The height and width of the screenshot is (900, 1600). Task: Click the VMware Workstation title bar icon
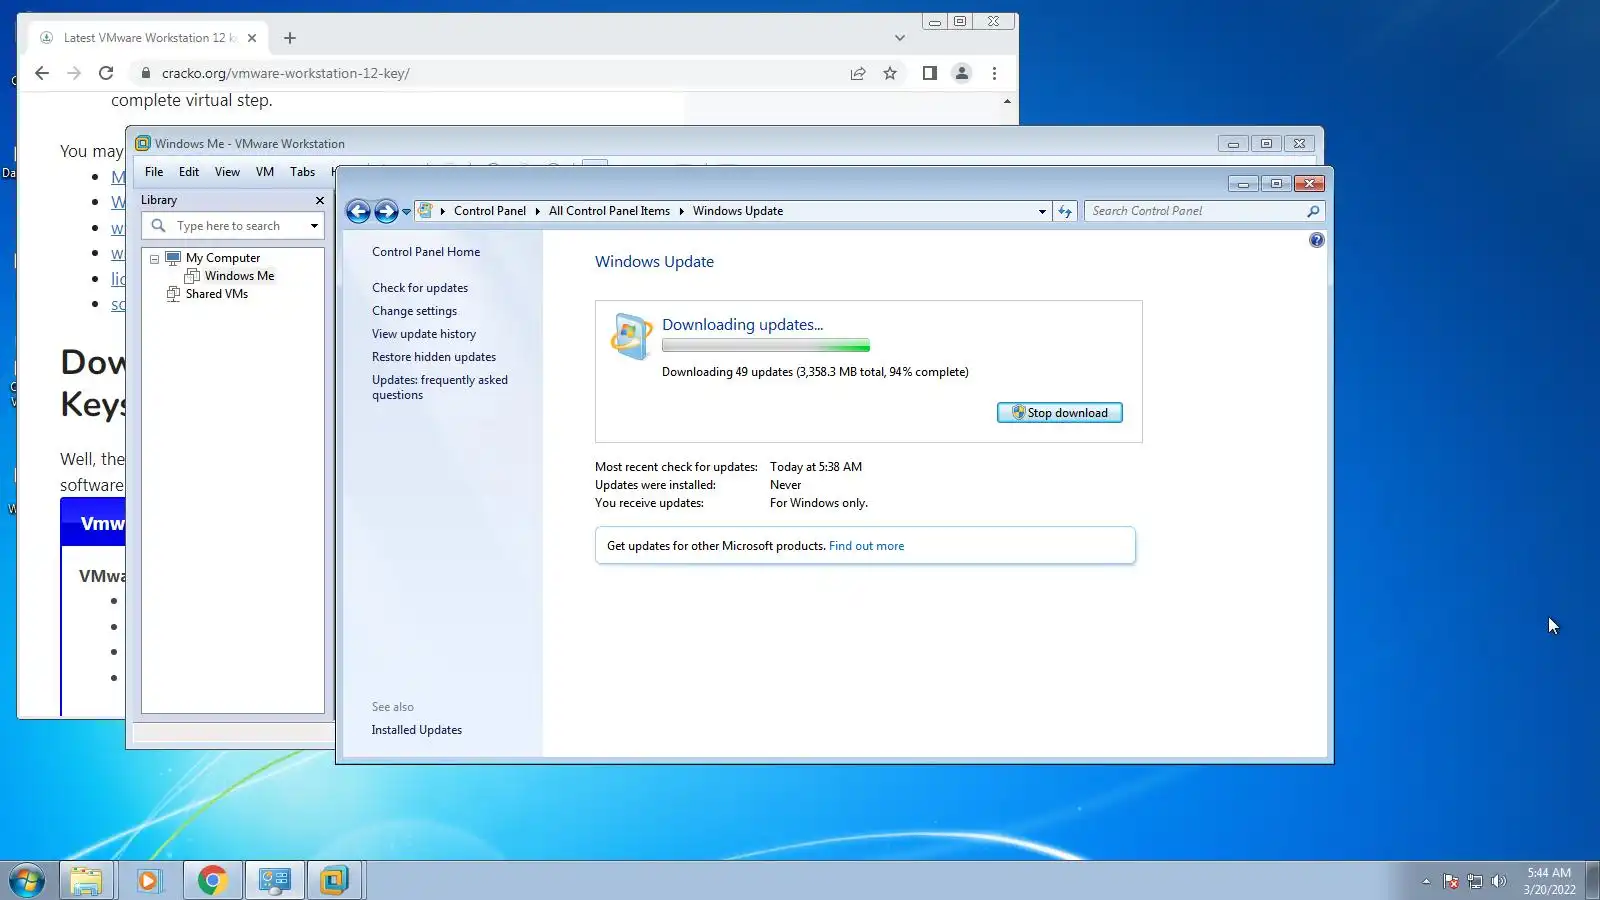143,143
